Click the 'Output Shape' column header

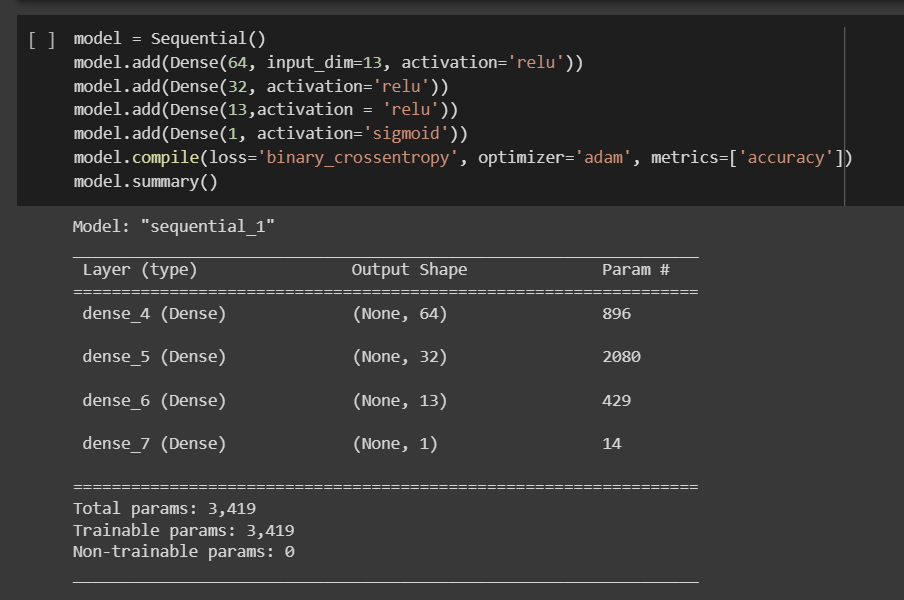click(409, 270)
